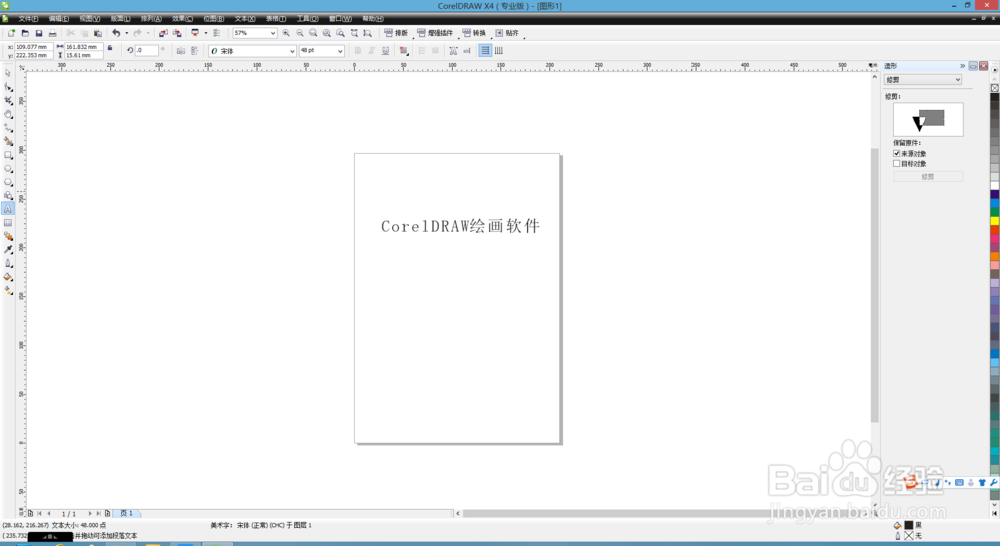
Task: Toggle the lock ratio padlock
Action: (x=110, y=48)
